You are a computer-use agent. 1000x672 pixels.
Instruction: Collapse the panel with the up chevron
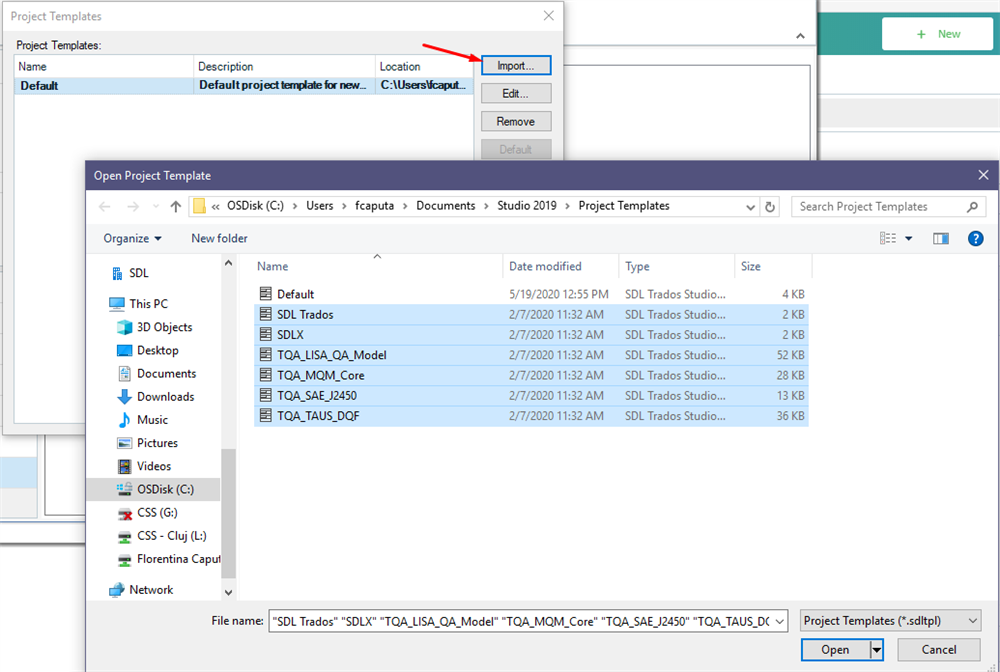pos(800,36)
